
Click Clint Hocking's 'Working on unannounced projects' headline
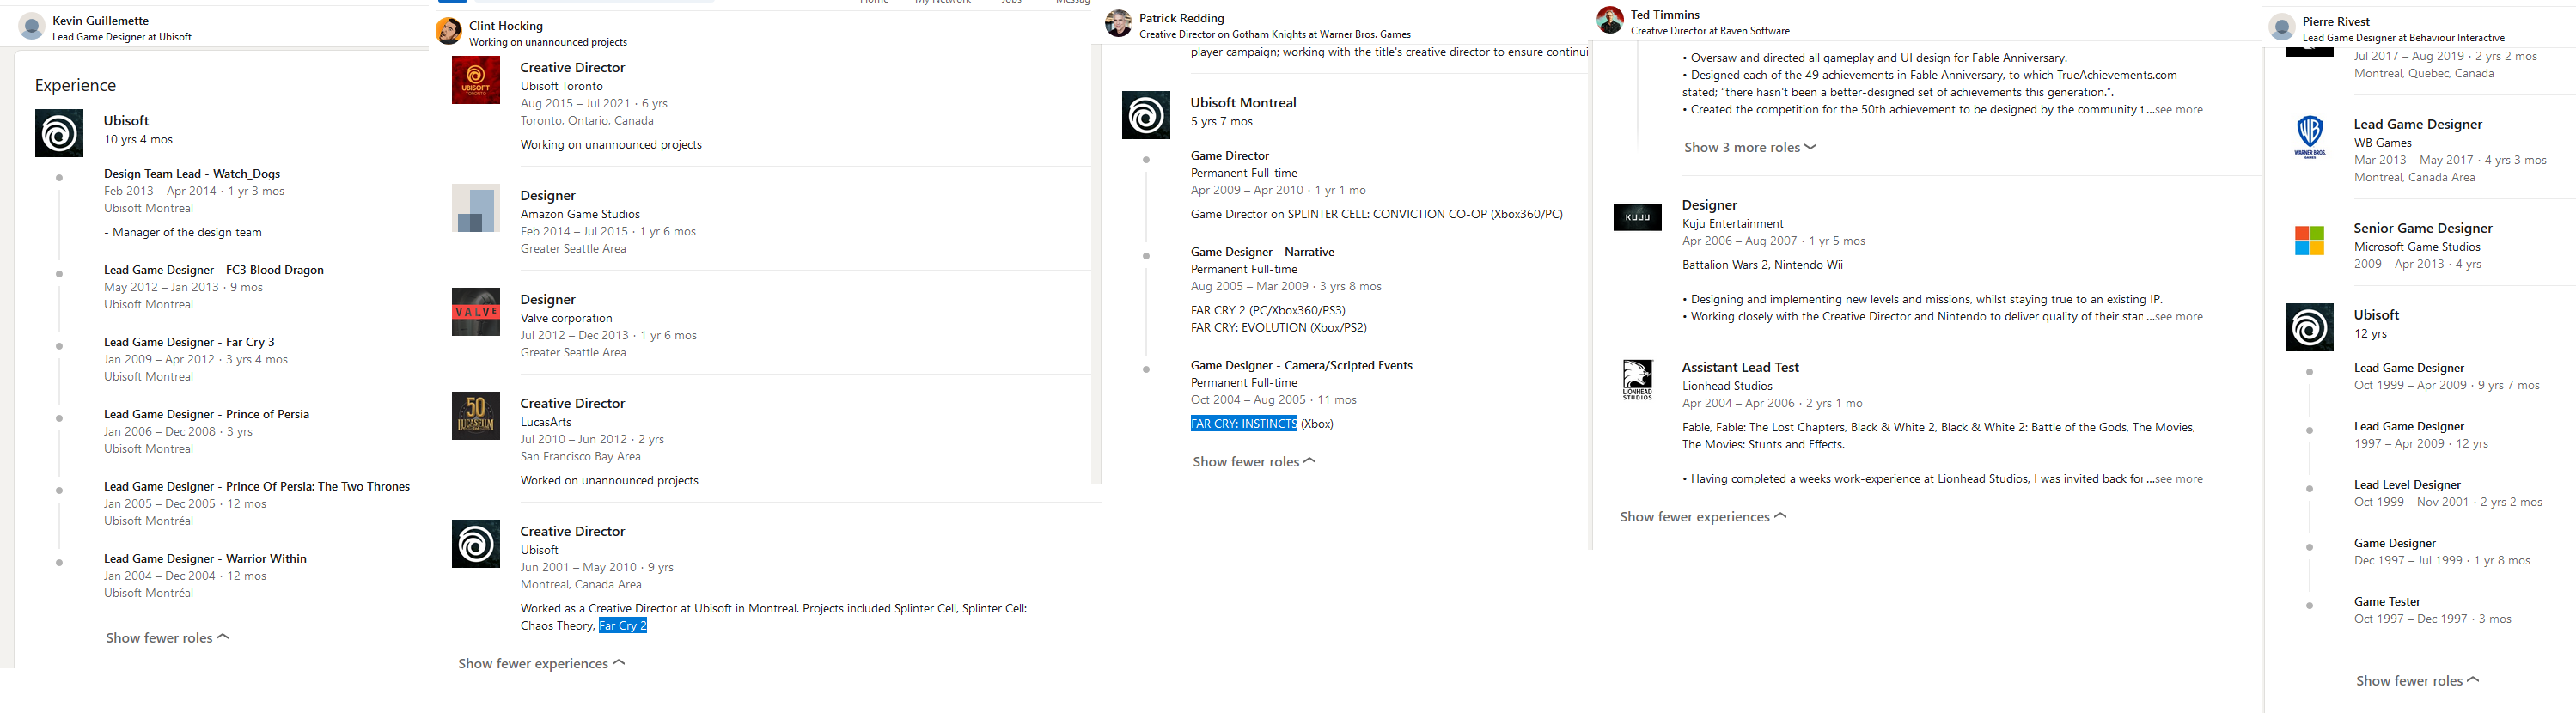pyautogui.click(x=548, y=42)
